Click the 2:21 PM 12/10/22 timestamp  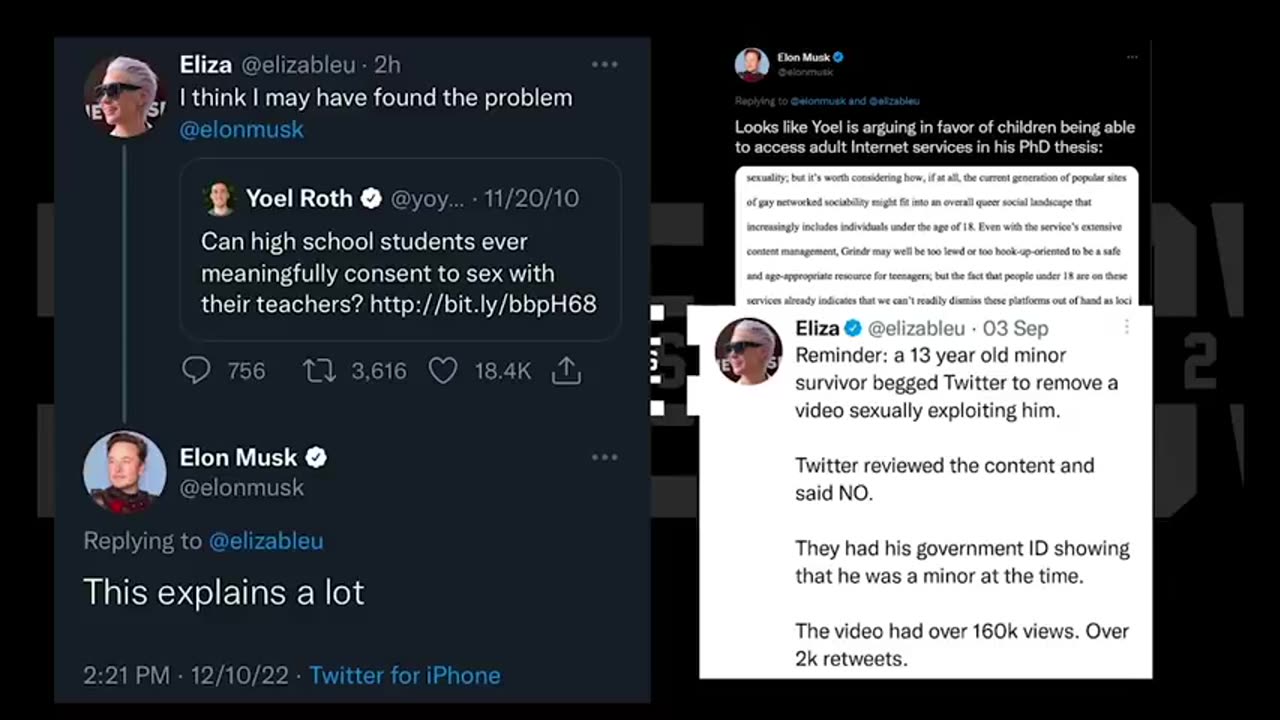[x=189, y=675]
